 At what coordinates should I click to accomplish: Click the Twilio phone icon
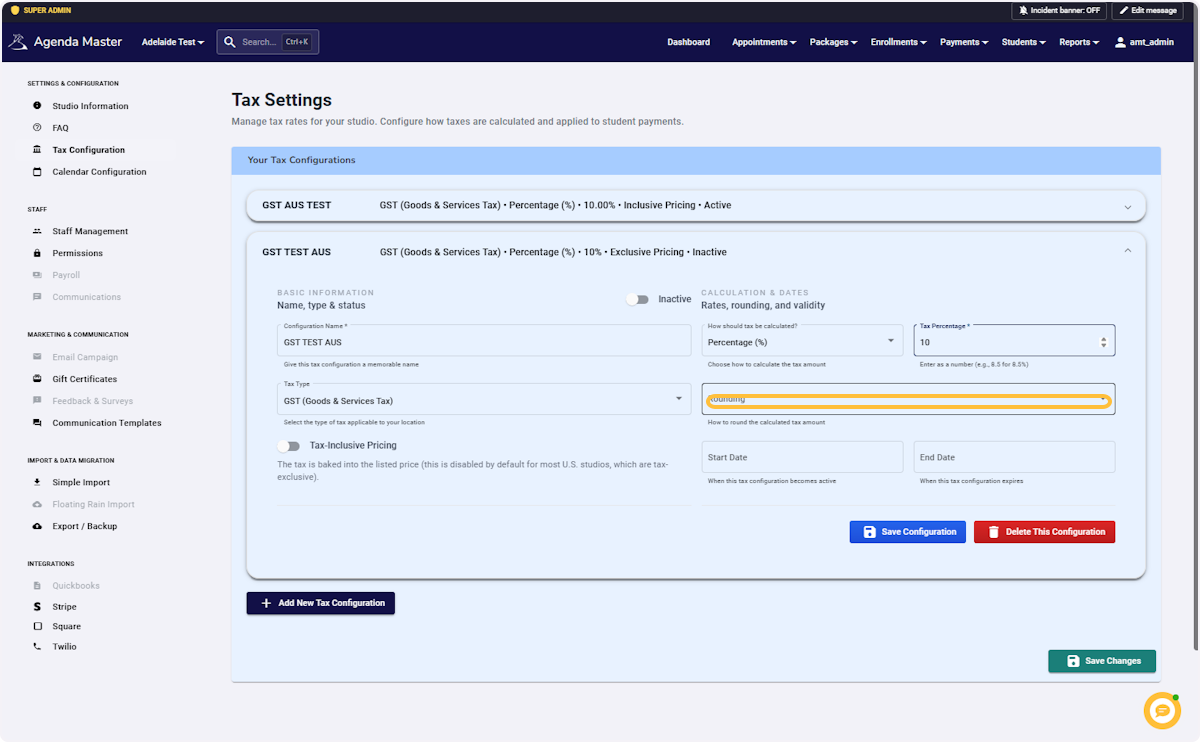click(37, 647)
